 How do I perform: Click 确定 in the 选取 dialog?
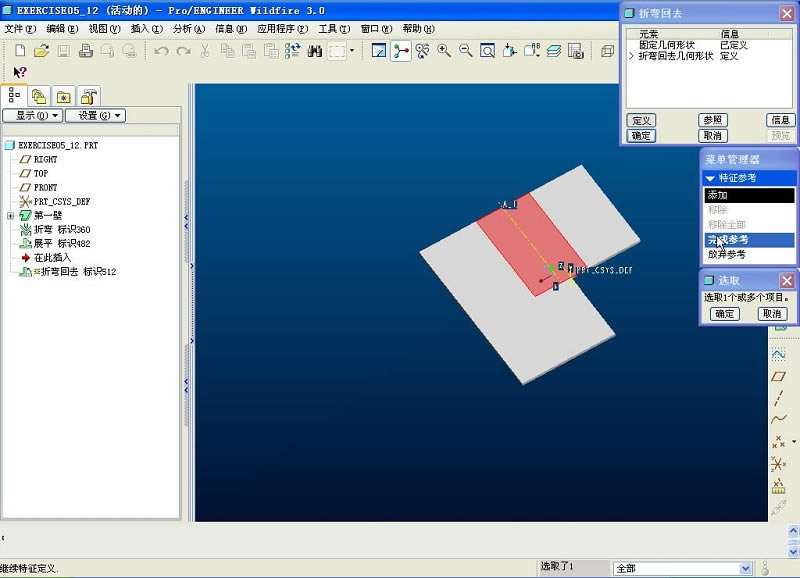pos(725,314)
